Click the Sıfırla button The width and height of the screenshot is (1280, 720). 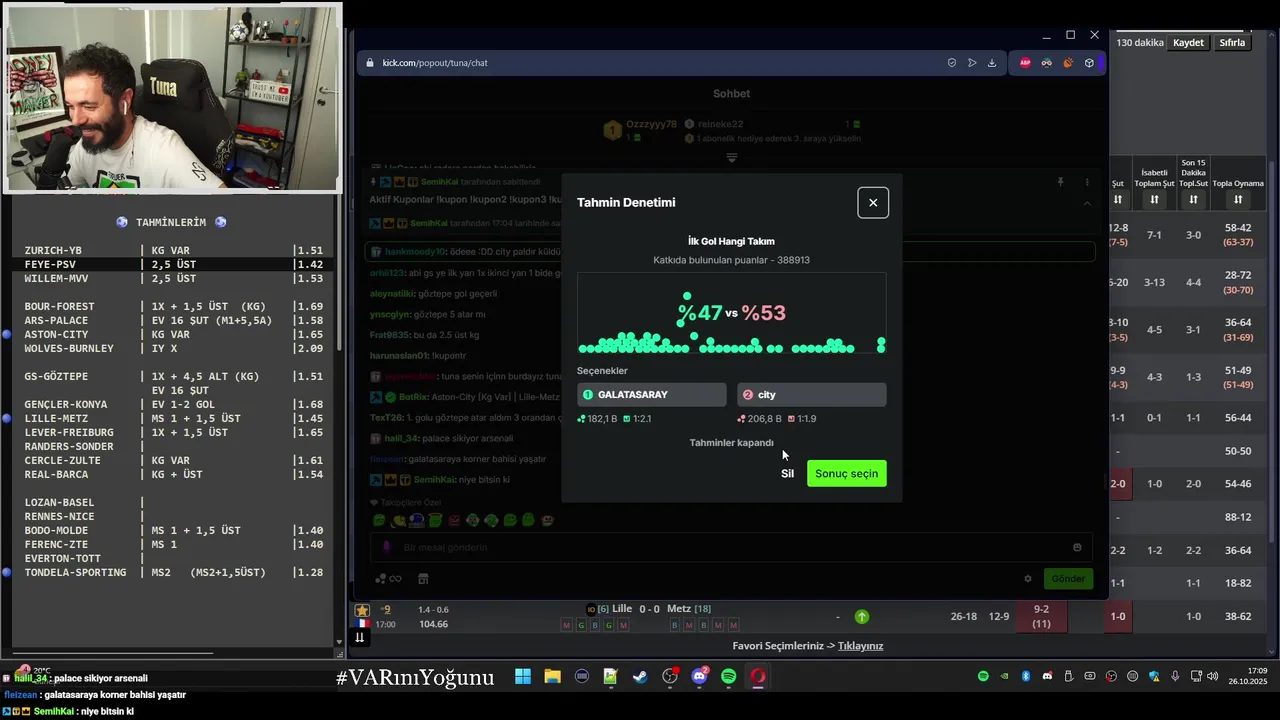1232,43
